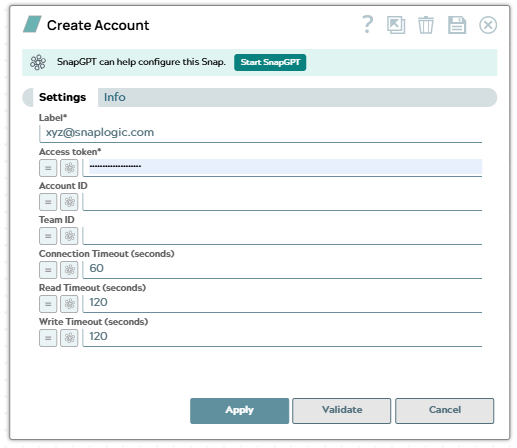Screen dimensions: 517x448
Task: Toggle expression for Team ID field
Action: [x=48, y=236]
